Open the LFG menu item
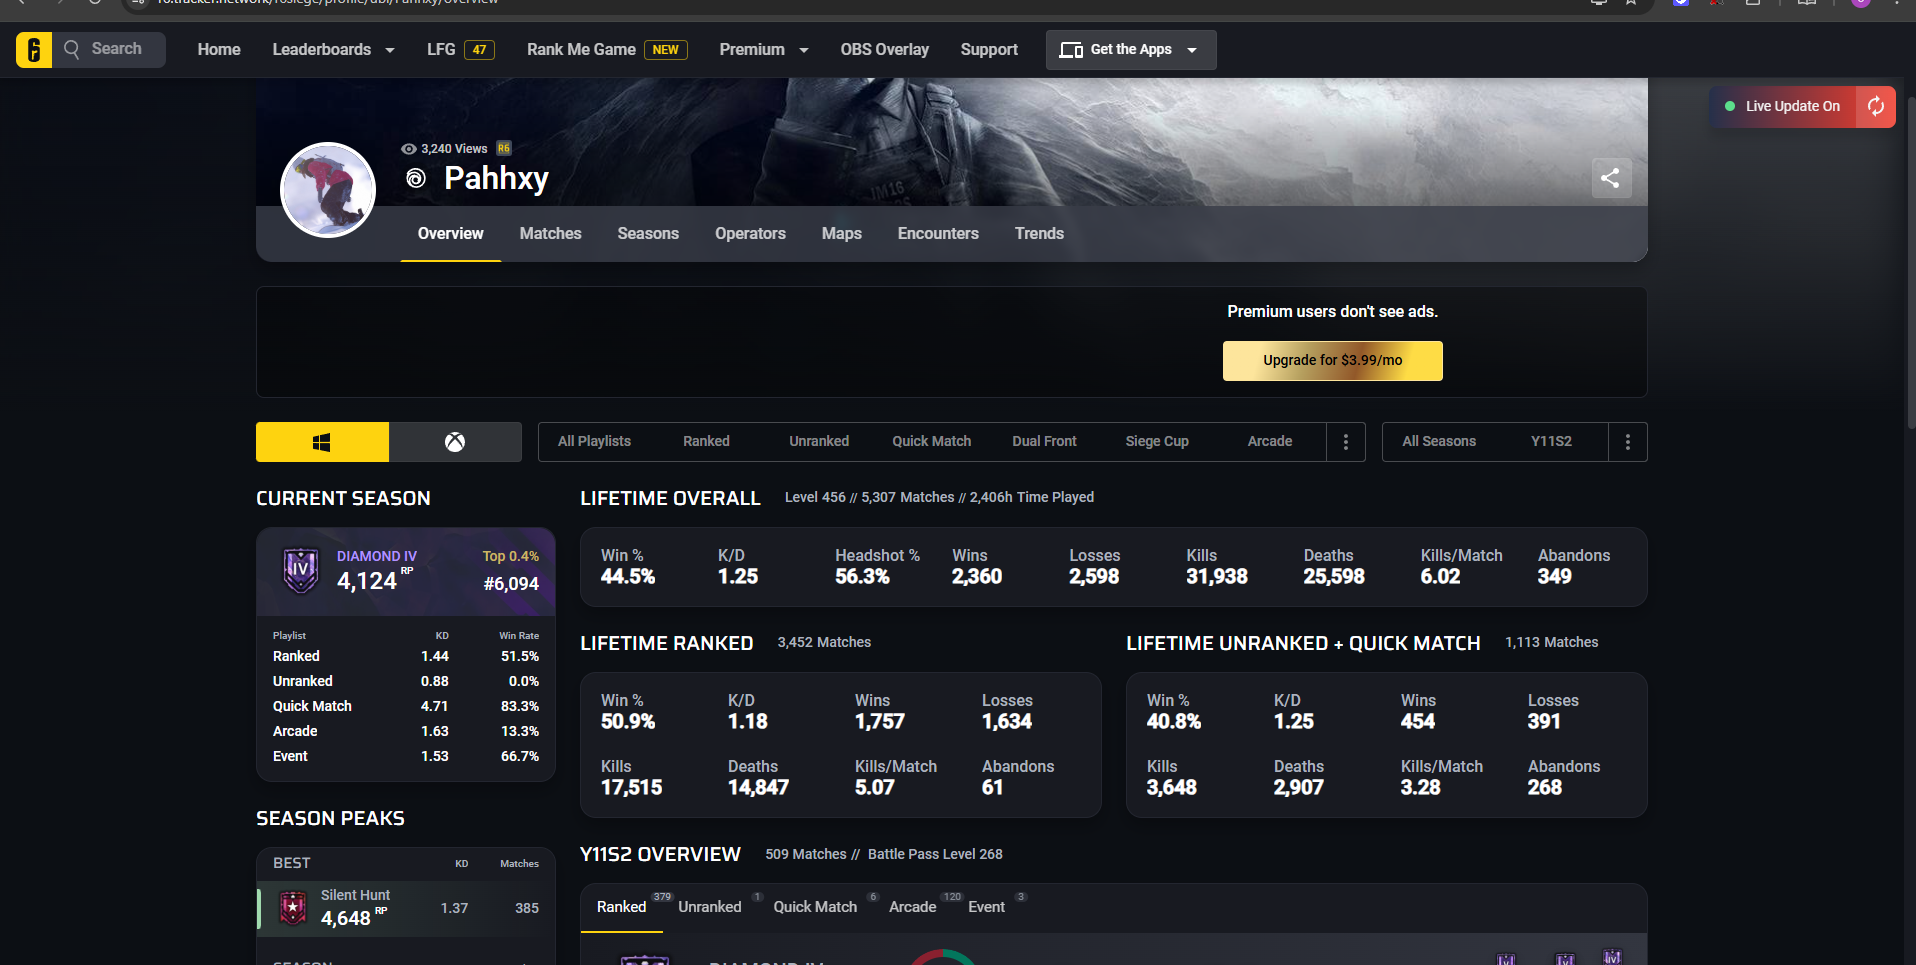The height and width of the screenshot is (965, 1916). [461, 50]
